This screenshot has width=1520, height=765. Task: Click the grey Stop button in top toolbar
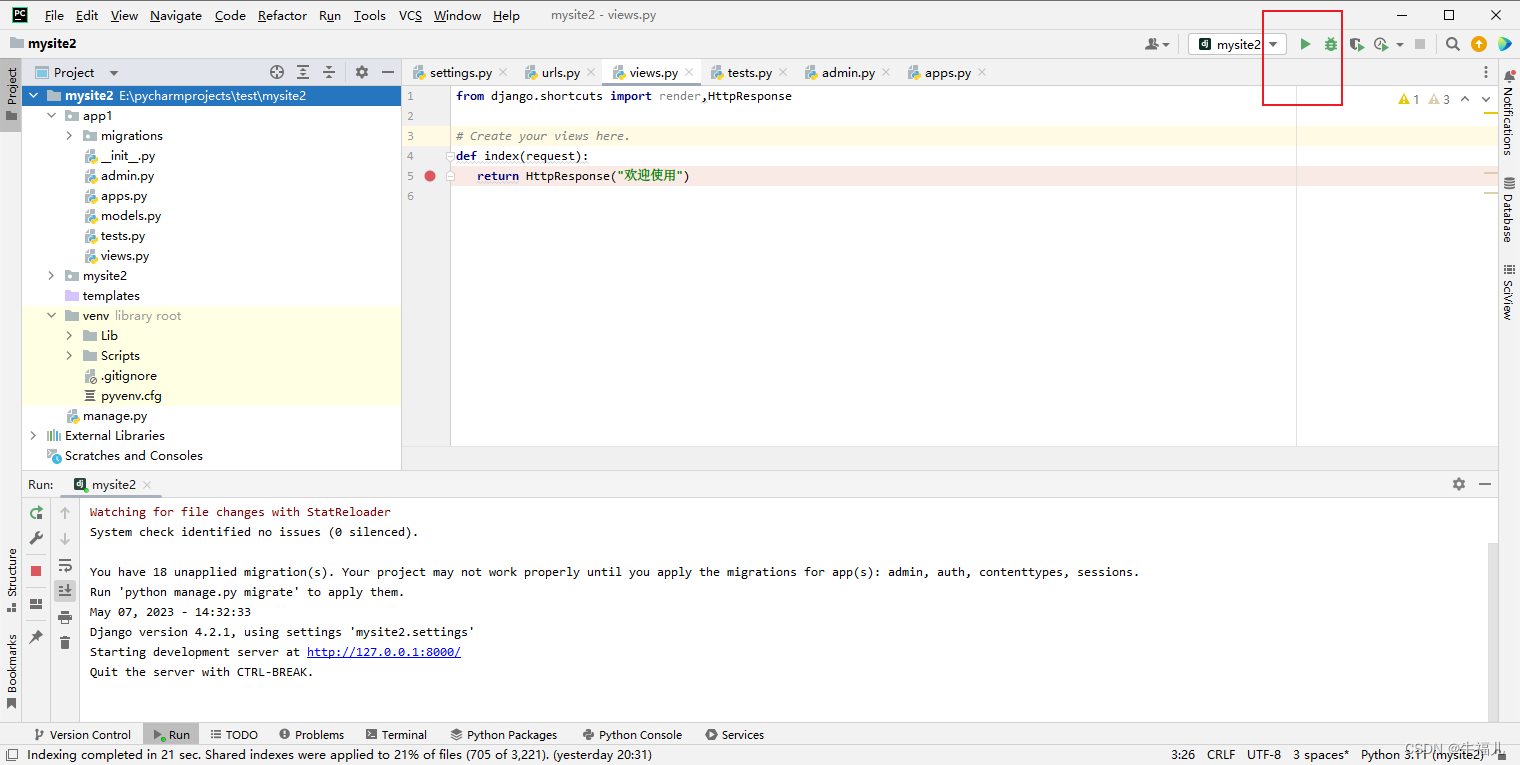pos(1420,44)
